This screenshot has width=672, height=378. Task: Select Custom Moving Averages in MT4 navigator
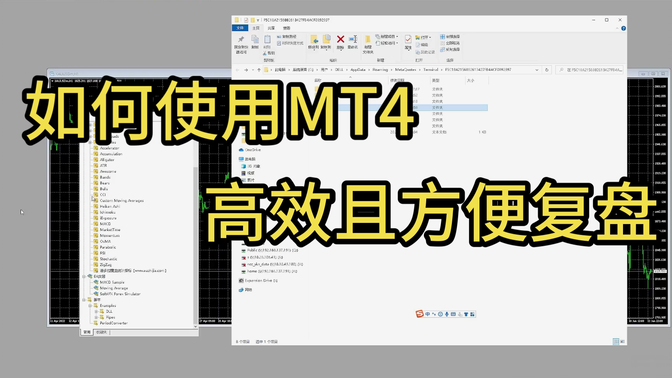(x=118, y=201)
